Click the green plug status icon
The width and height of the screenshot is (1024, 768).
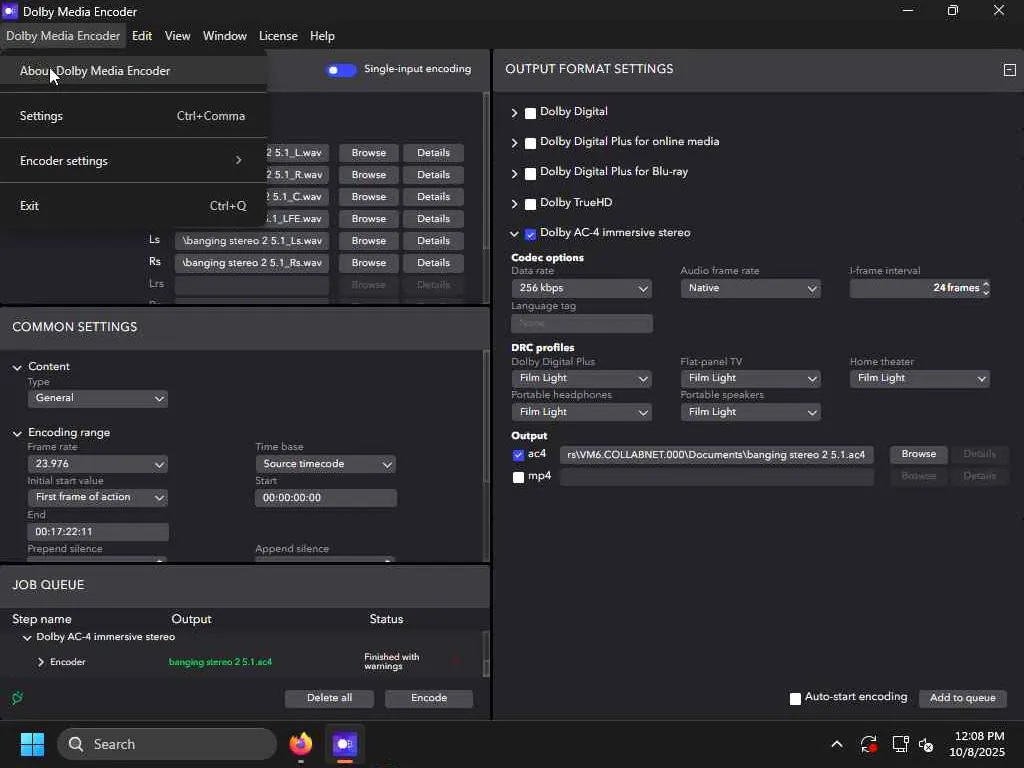point(17,698)
